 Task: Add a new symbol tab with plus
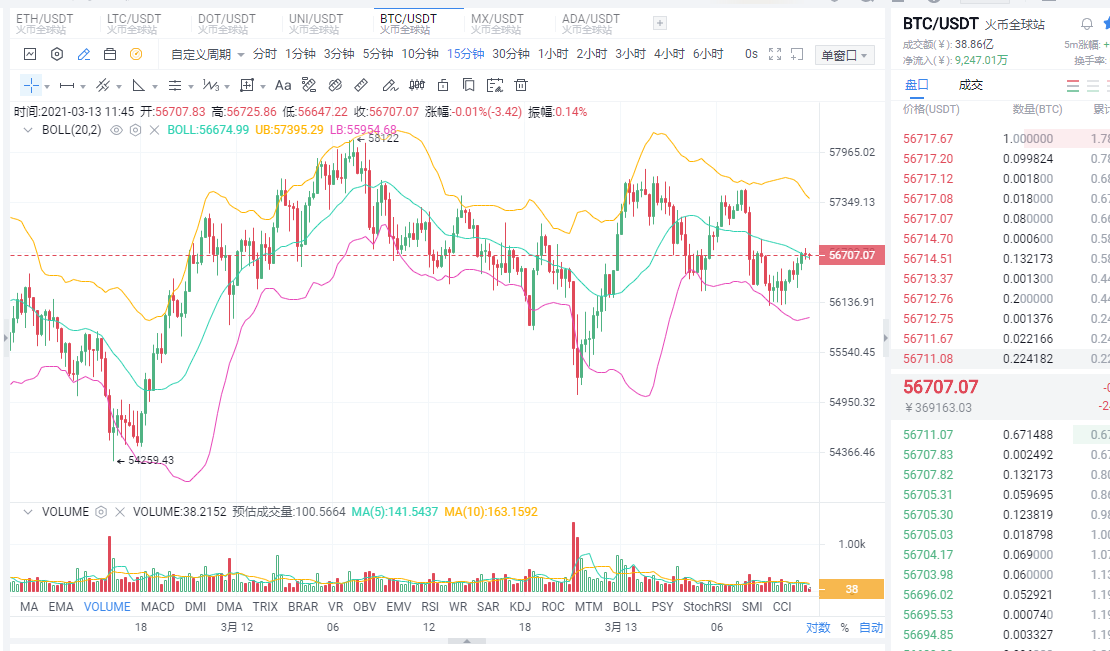pos(659,23)
